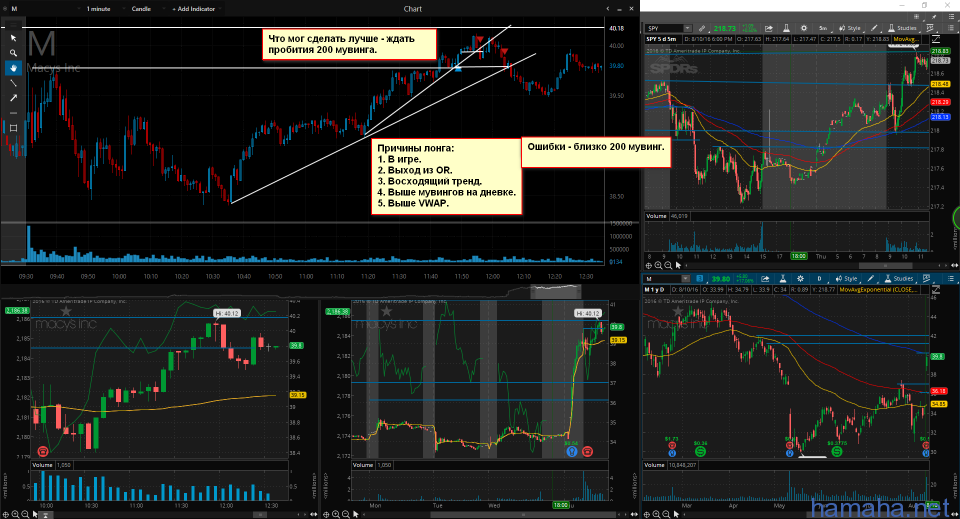Image resolution: width=960 pixels, height=519 pixels.
Task: Click blue lightbulb event icon in weekly chart
Action: click(571, 452)
